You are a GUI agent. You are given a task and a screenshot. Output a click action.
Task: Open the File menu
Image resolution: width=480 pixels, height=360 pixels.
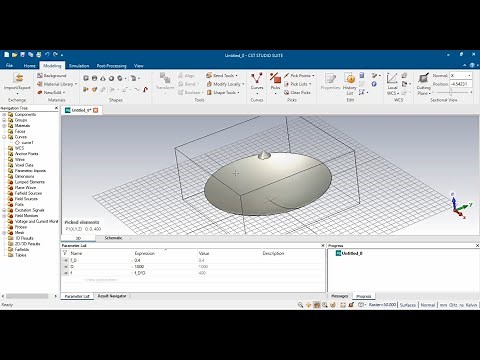pos(9,66)
